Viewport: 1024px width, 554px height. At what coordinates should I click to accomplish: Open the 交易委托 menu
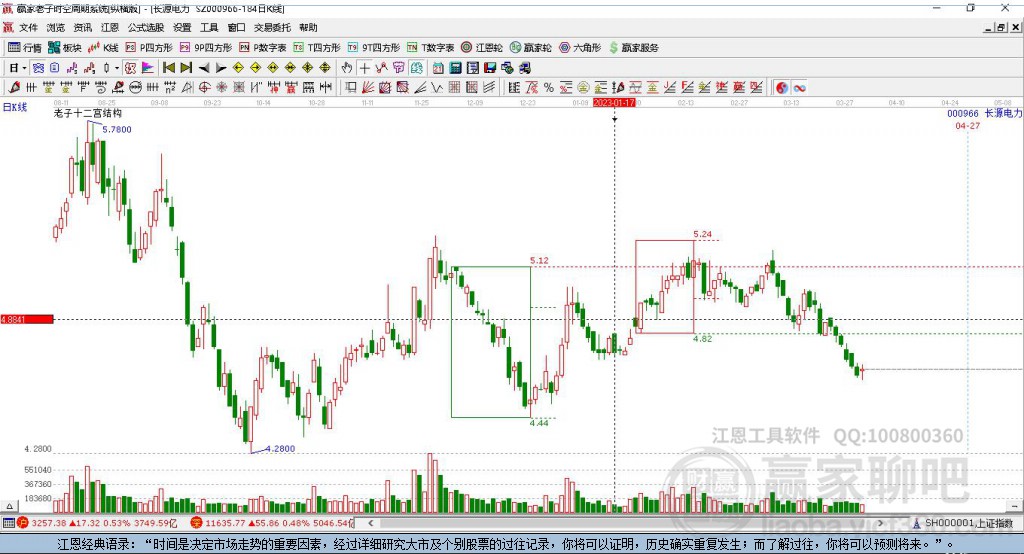point(272,27)
